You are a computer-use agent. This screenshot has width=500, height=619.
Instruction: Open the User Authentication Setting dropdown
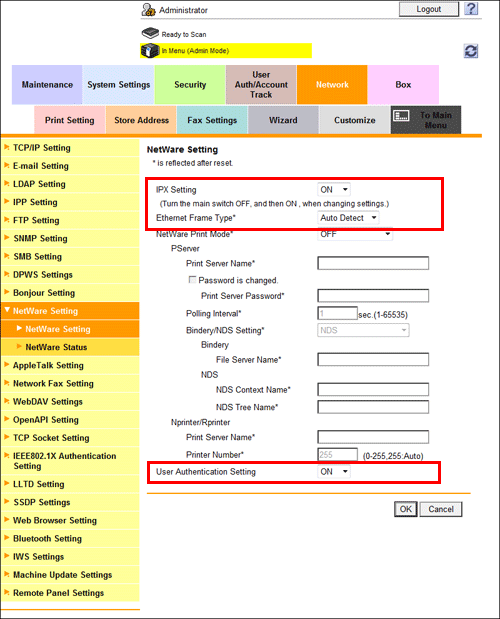pos(333,471)
